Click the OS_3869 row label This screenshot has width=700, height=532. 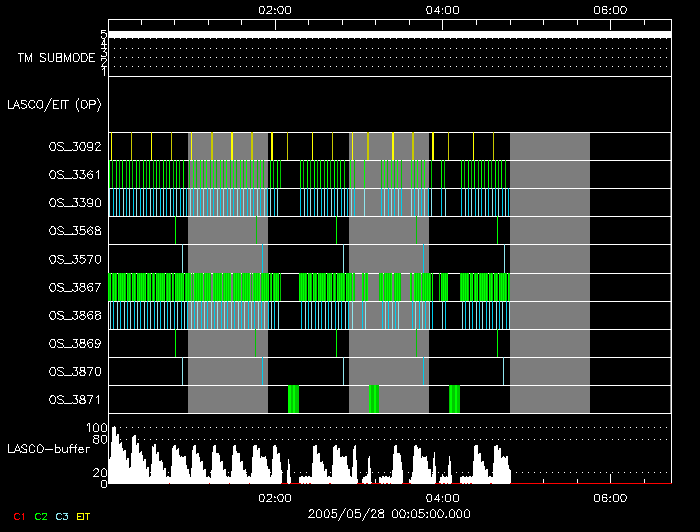click(75, 344)
